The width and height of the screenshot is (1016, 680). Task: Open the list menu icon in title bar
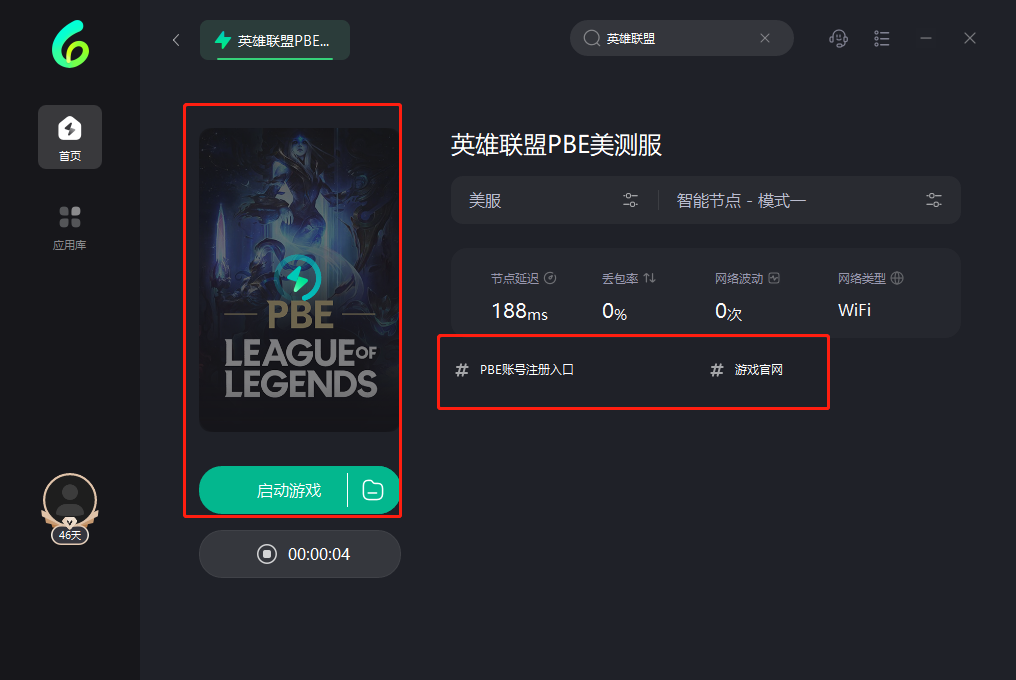coord(881,39)
